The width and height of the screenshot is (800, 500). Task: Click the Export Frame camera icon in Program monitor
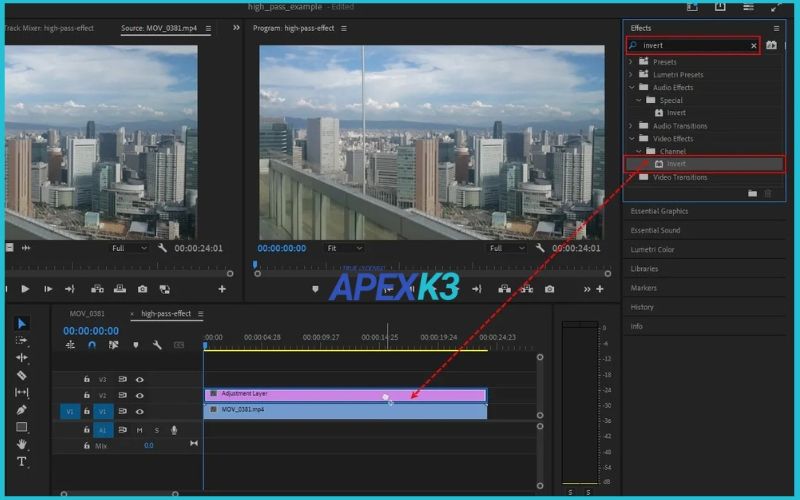click(549, 289)
